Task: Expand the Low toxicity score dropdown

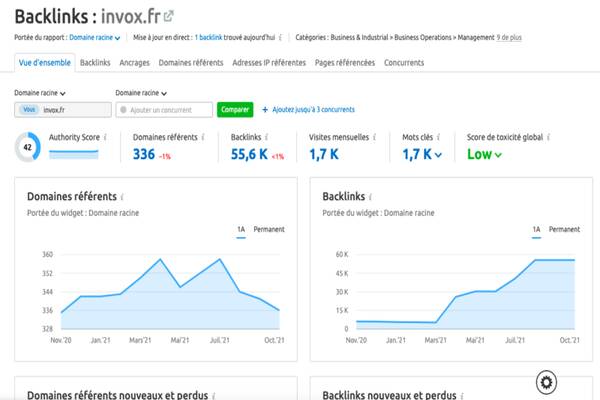Action: tap(484, 154)
